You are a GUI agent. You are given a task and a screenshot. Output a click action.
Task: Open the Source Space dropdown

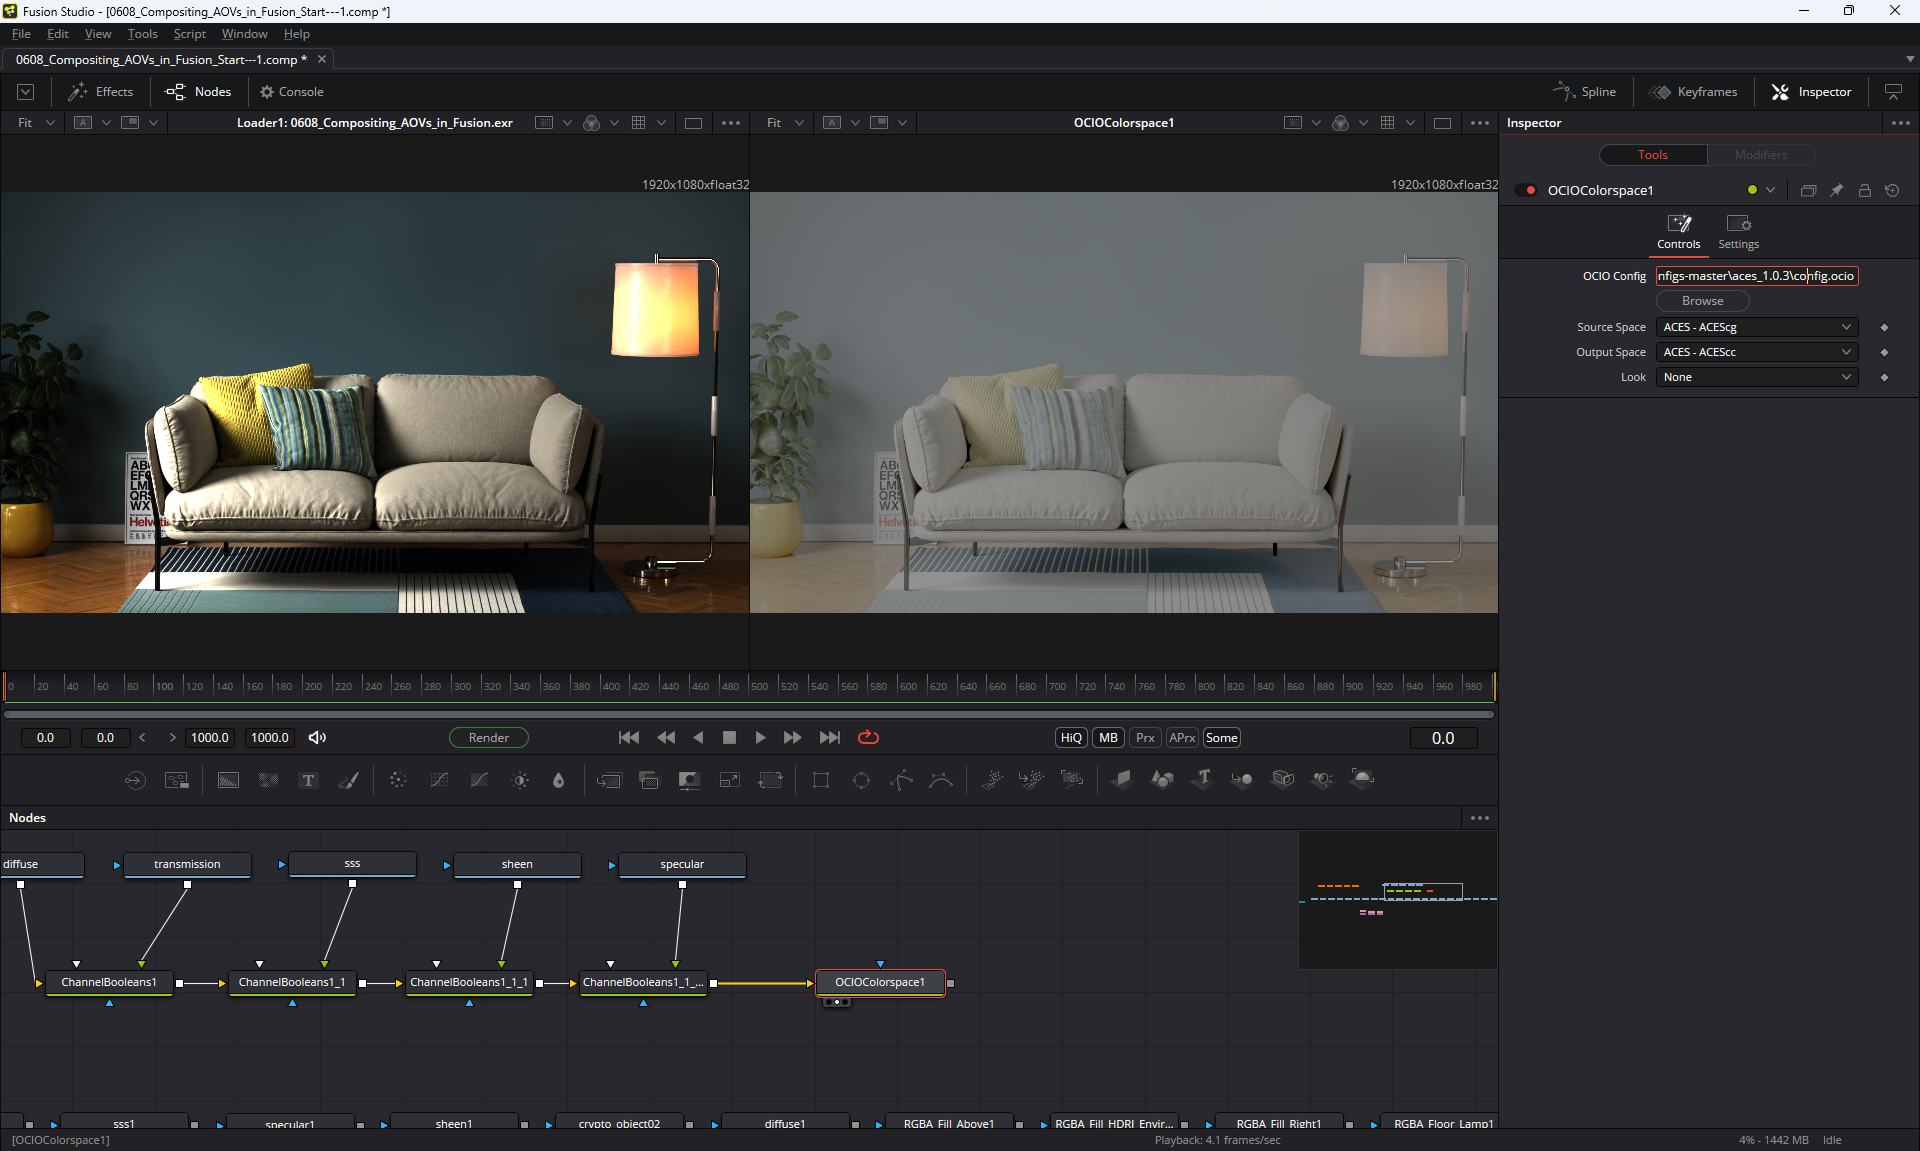(x=1756, y=327)
